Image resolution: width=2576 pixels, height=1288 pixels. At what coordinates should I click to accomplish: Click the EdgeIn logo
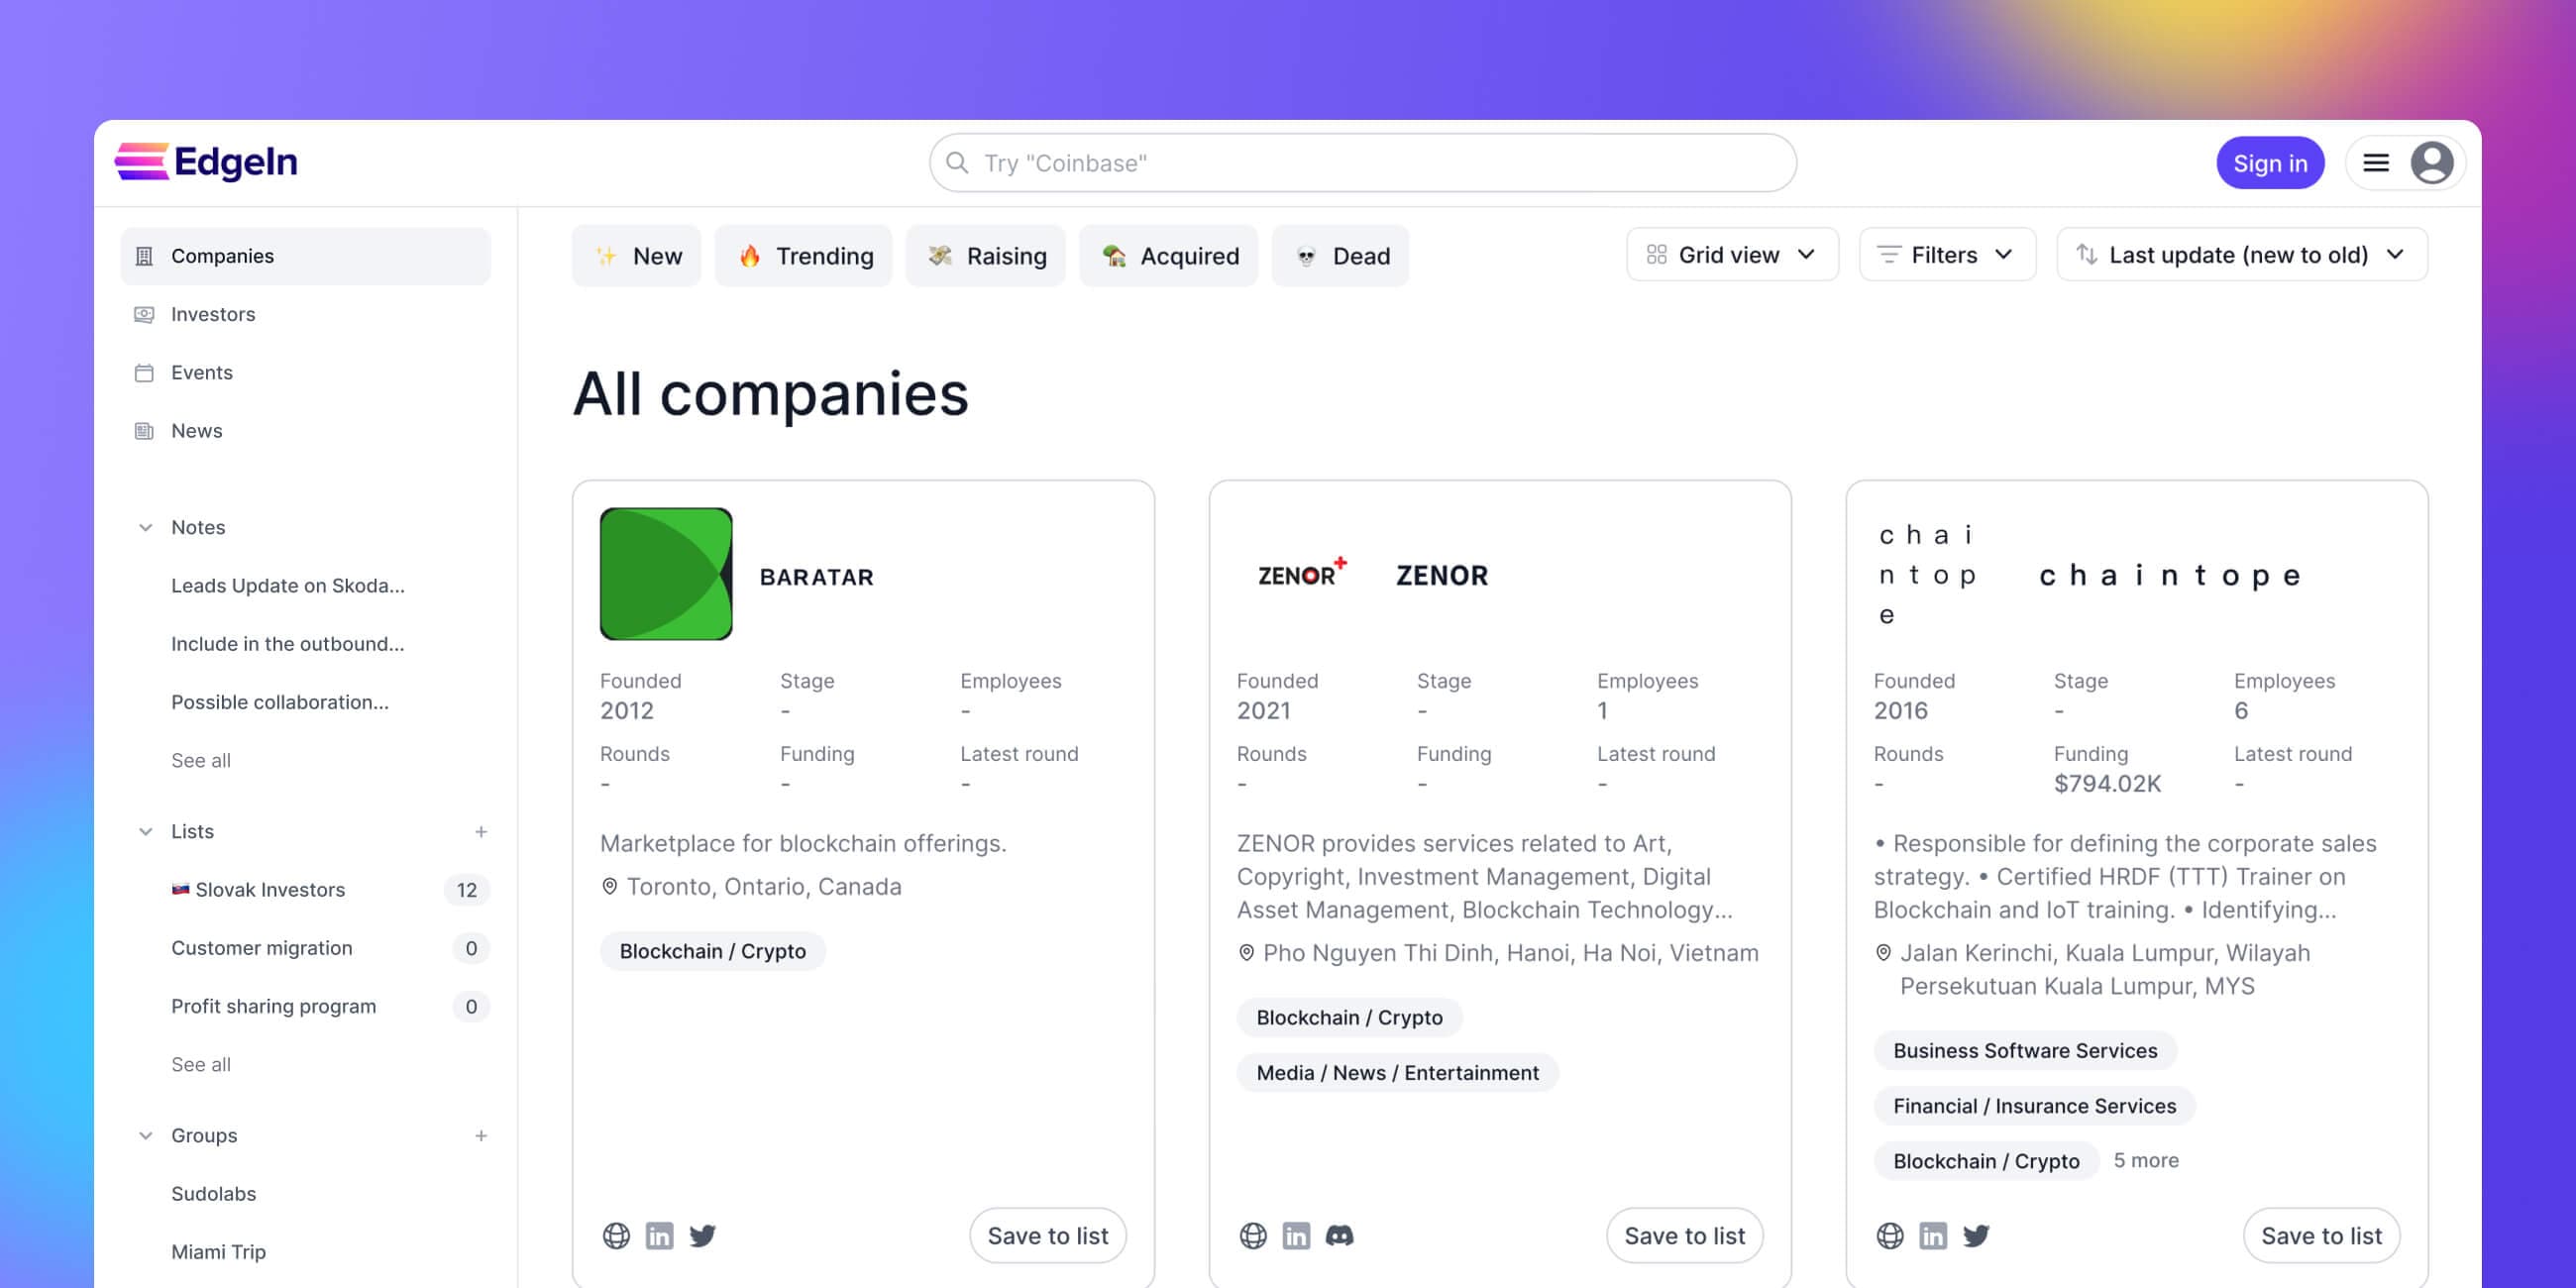click(x=206, y=162)
